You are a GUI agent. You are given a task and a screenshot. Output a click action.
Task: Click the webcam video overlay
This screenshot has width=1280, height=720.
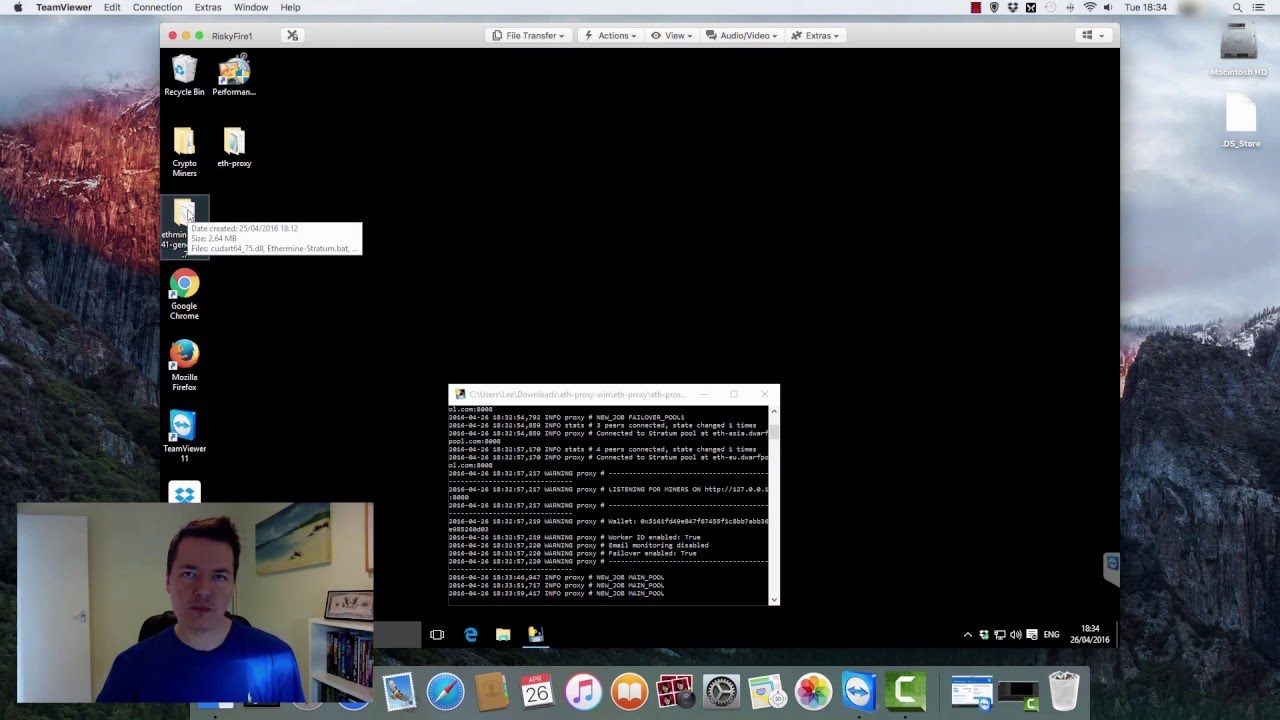(195, 604)
